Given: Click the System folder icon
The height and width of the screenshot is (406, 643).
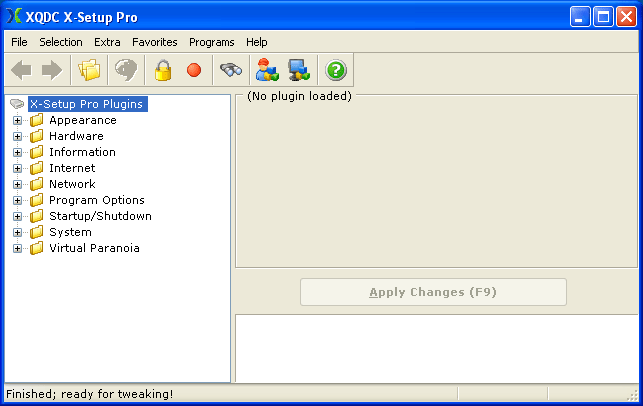Looking at the screenshot, I should click(36, 232).
